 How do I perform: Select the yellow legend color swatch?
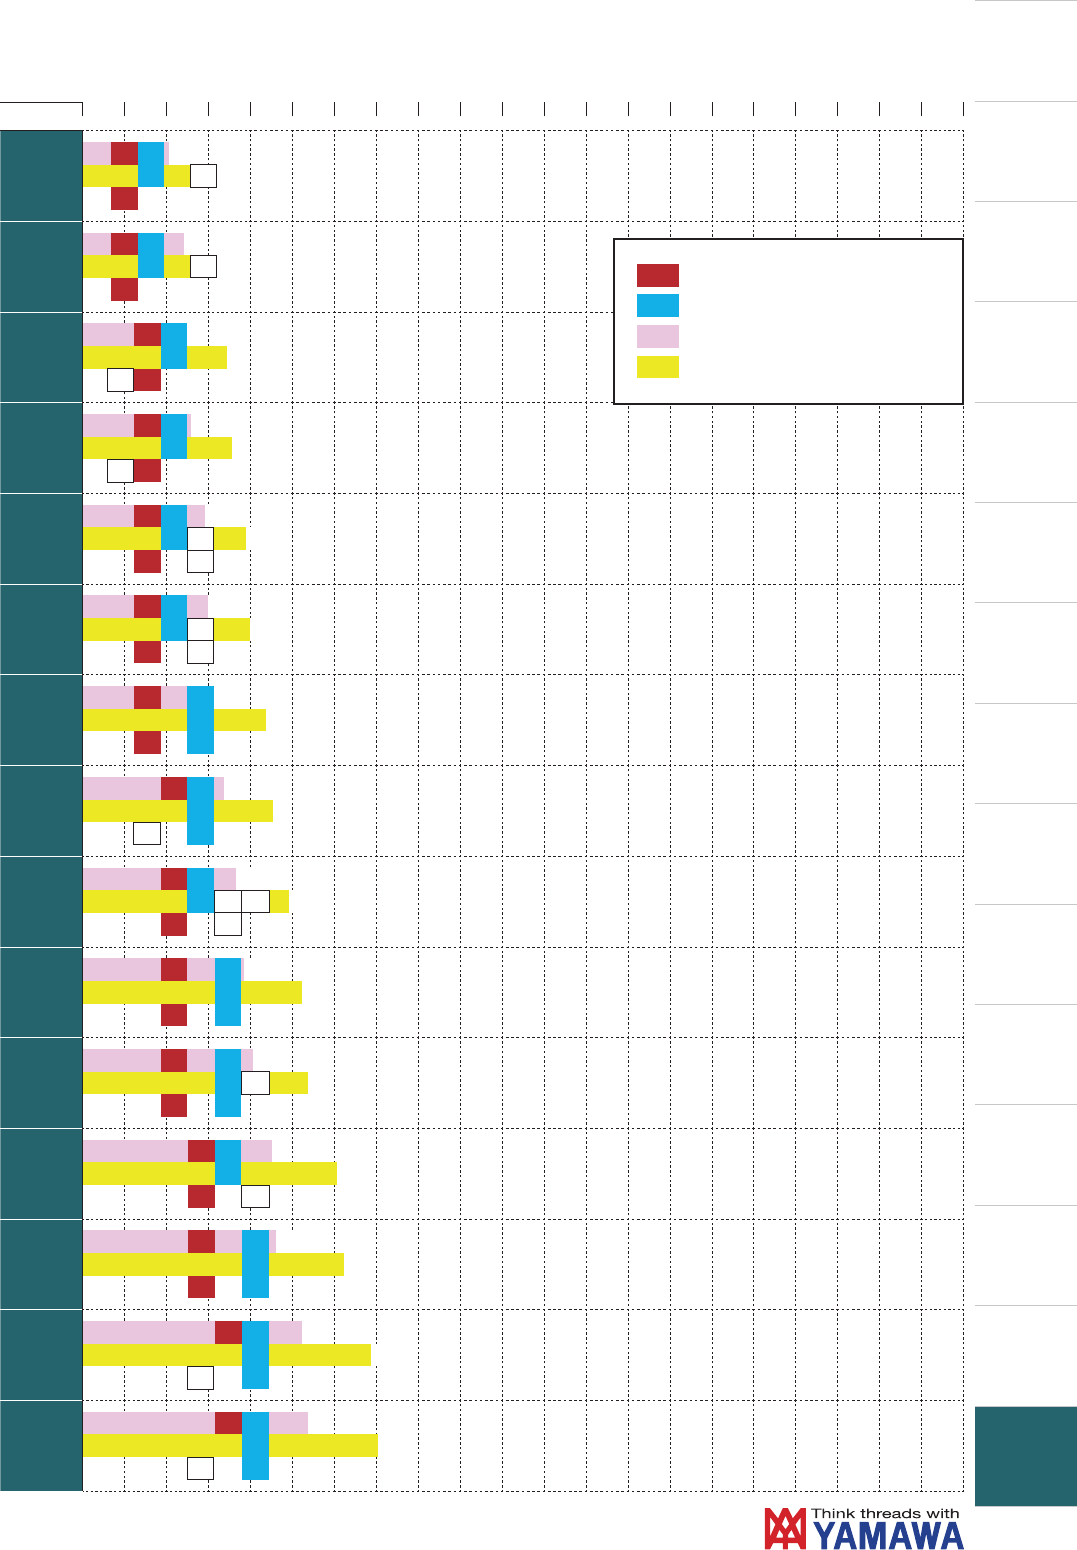pos(658,367)
